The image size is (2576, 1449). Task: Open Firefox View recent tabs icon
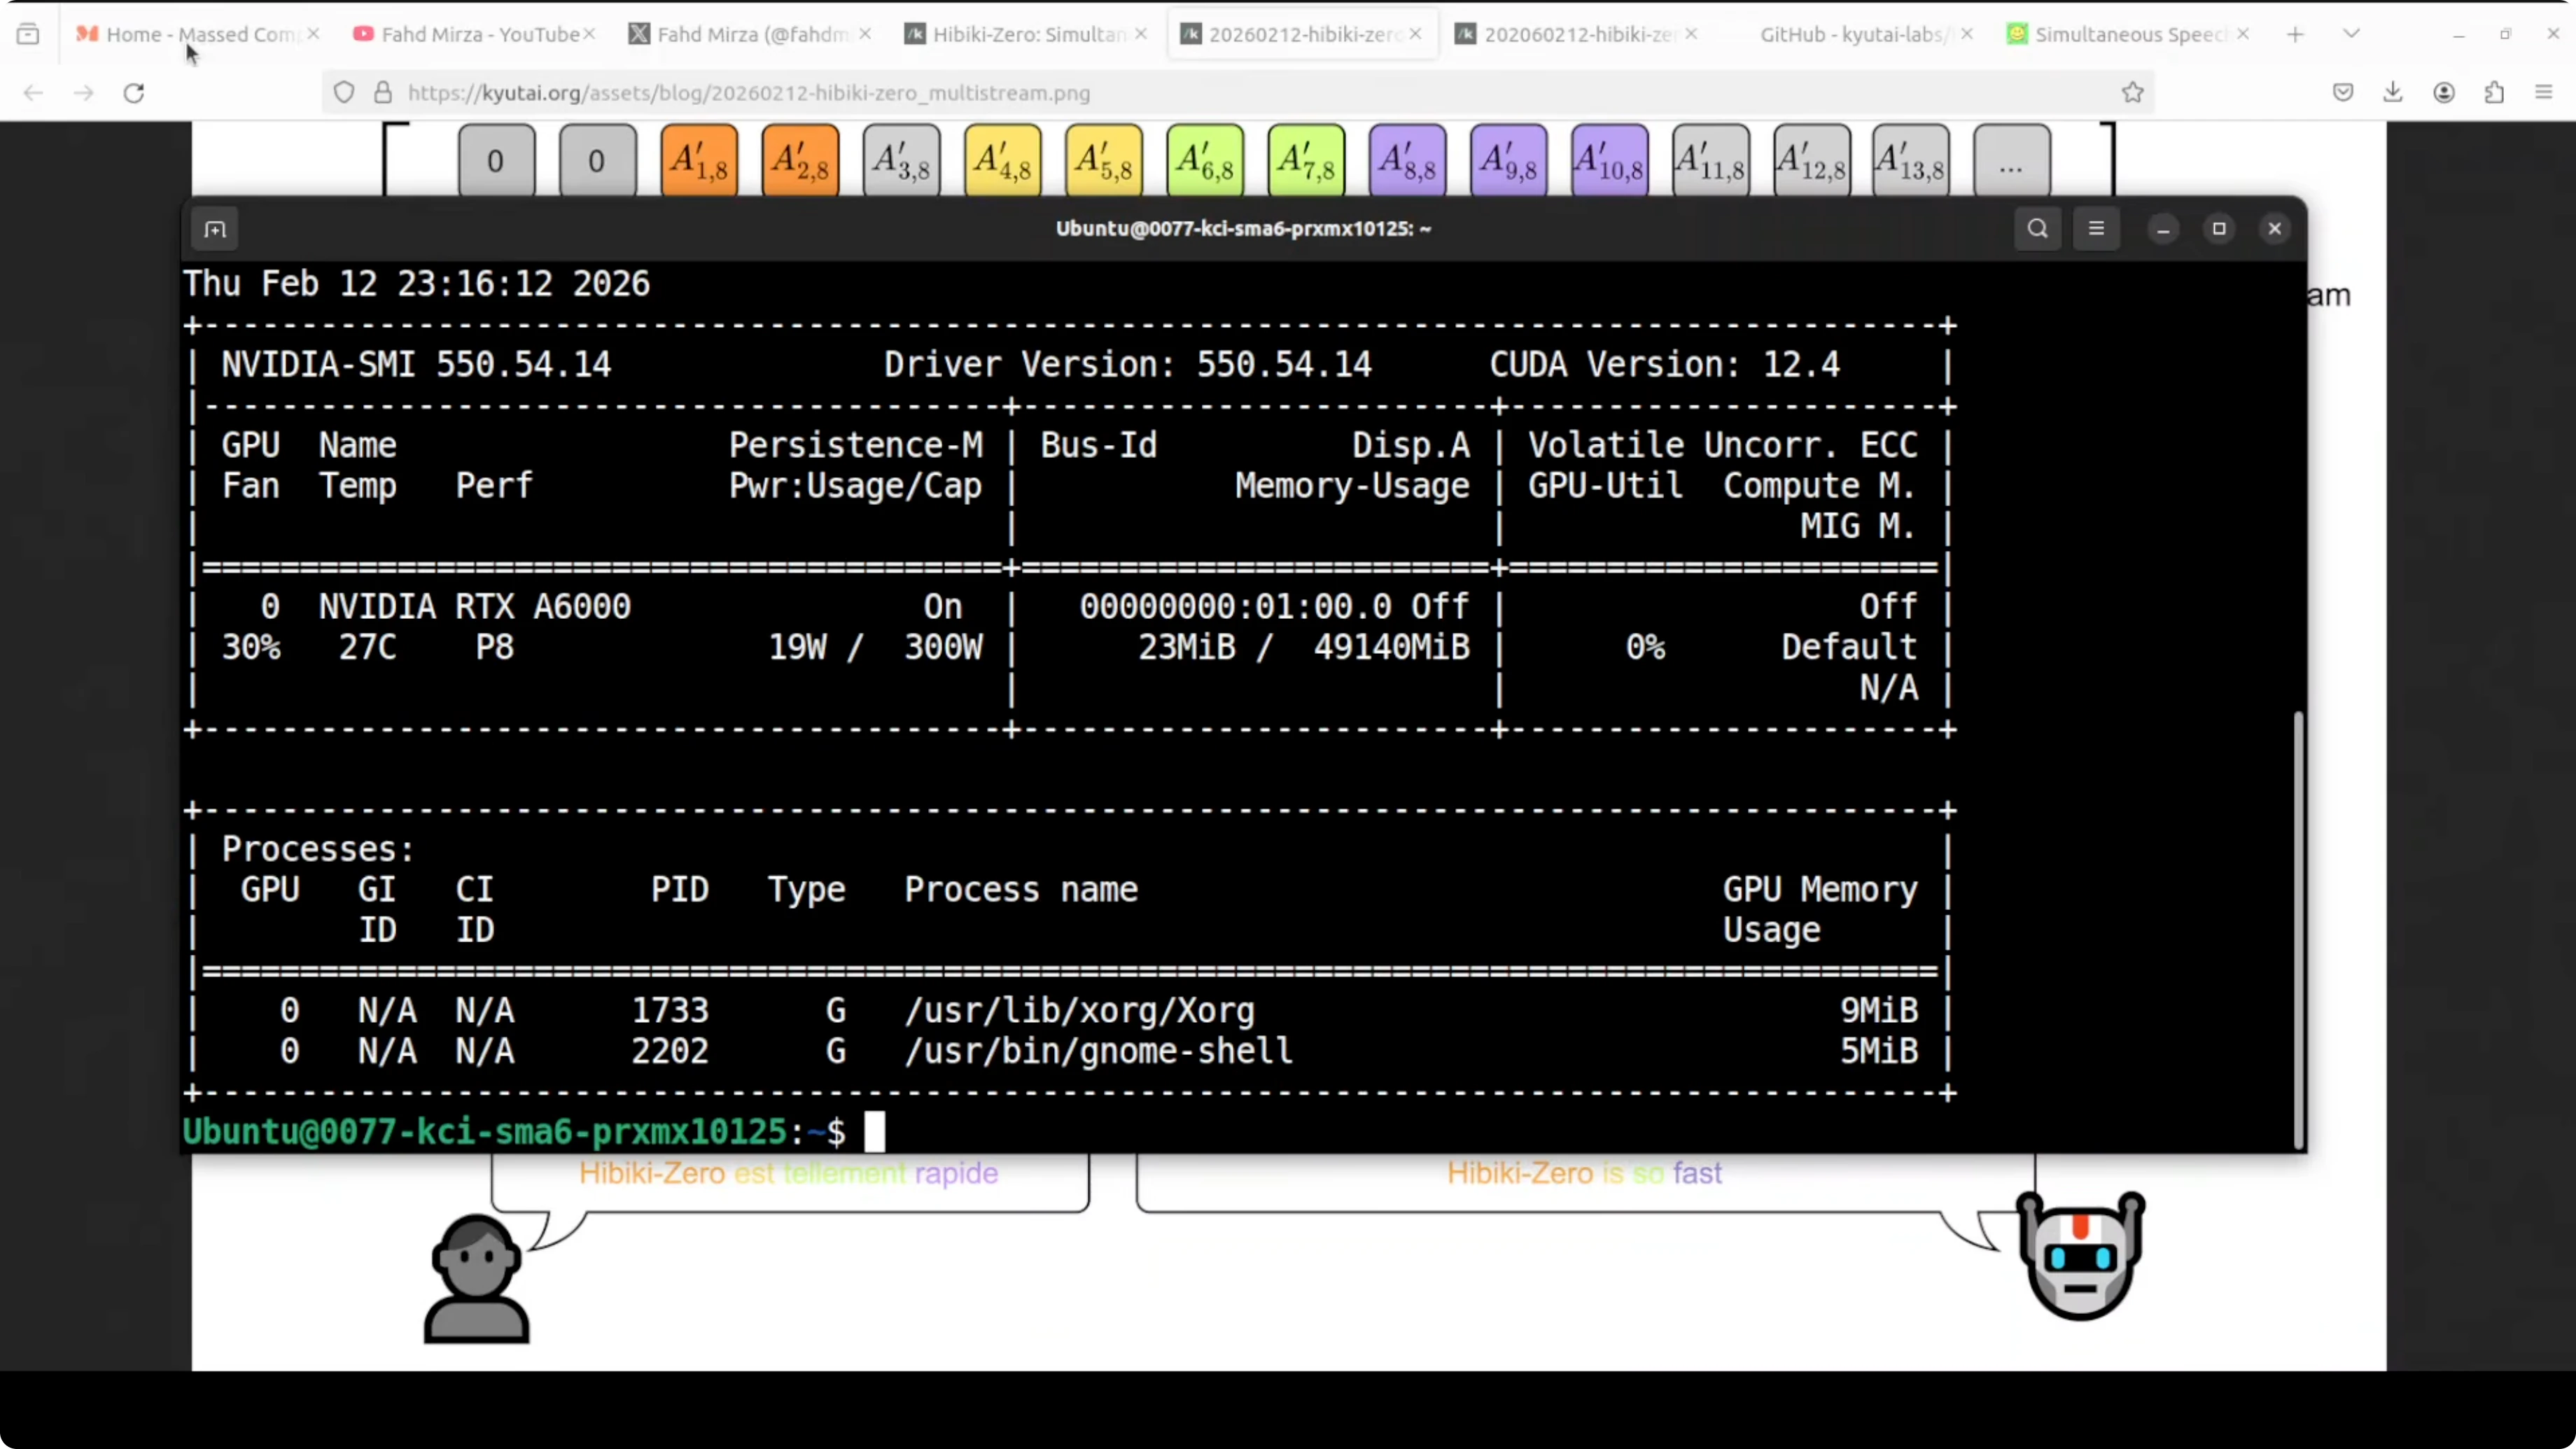coord(28,34)
